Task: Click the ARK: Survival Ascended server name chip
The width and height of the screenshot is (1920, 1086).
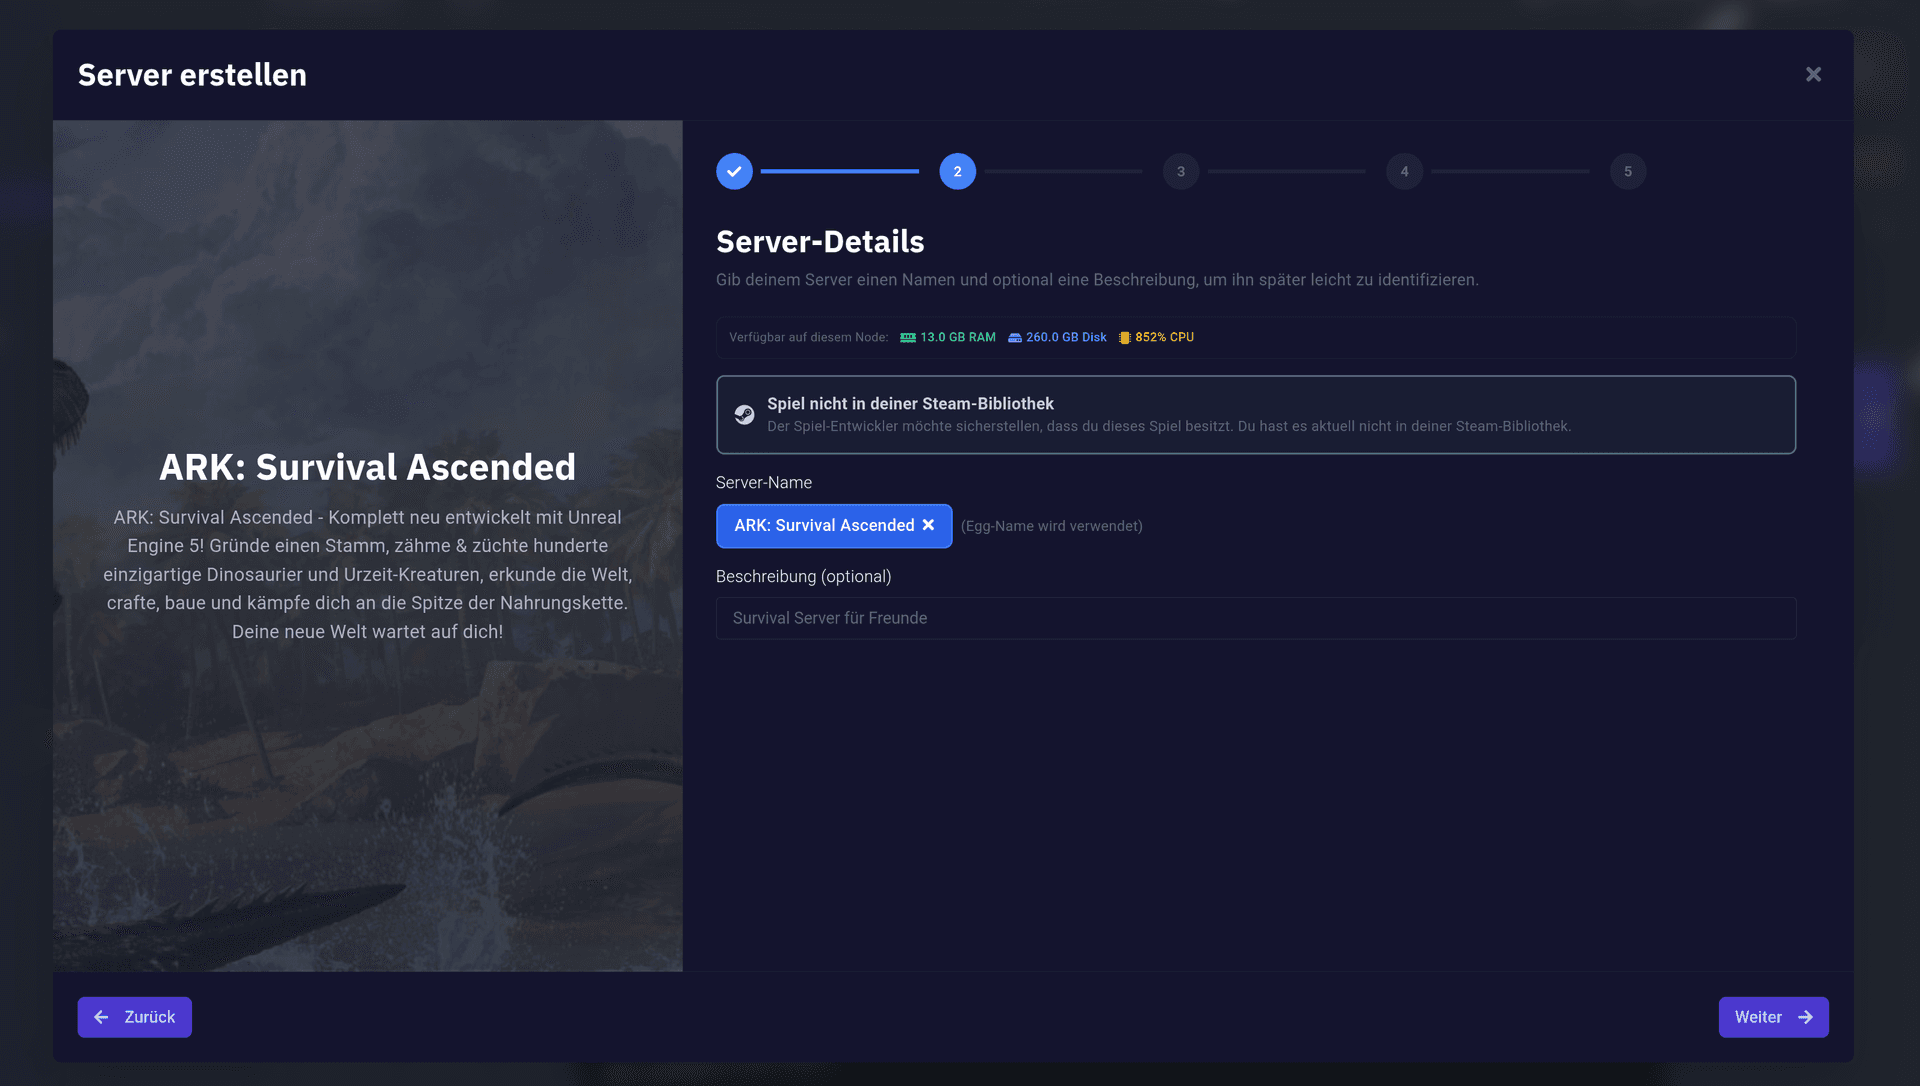Action: click(834, 526)
